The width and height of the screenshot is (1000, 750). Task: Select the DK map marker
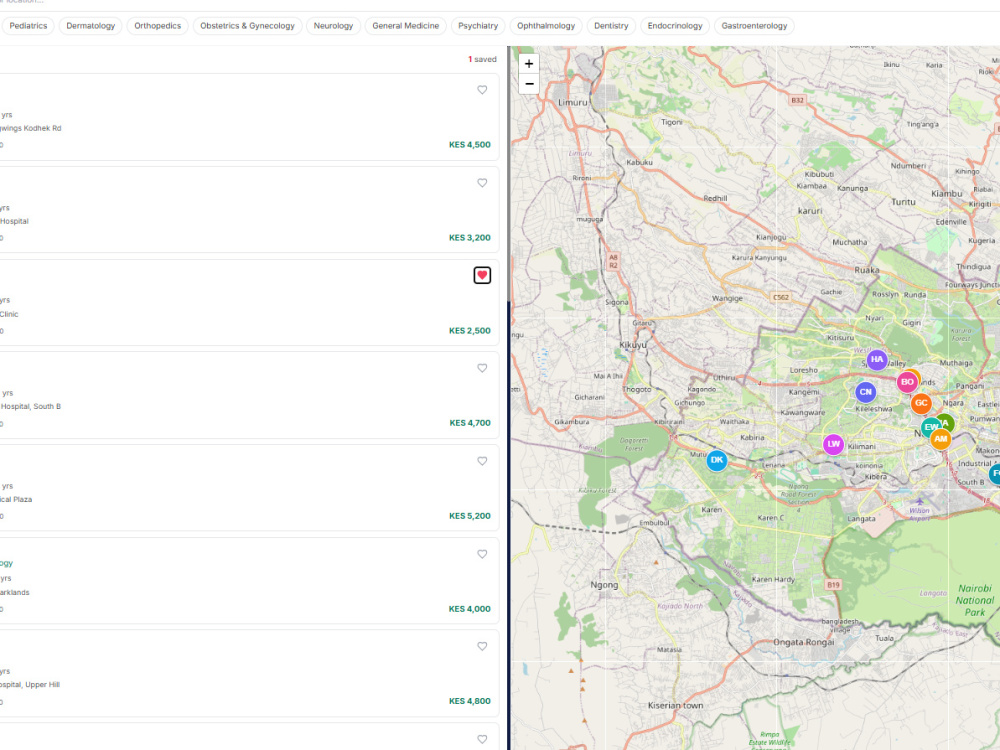tap(717, 460)
